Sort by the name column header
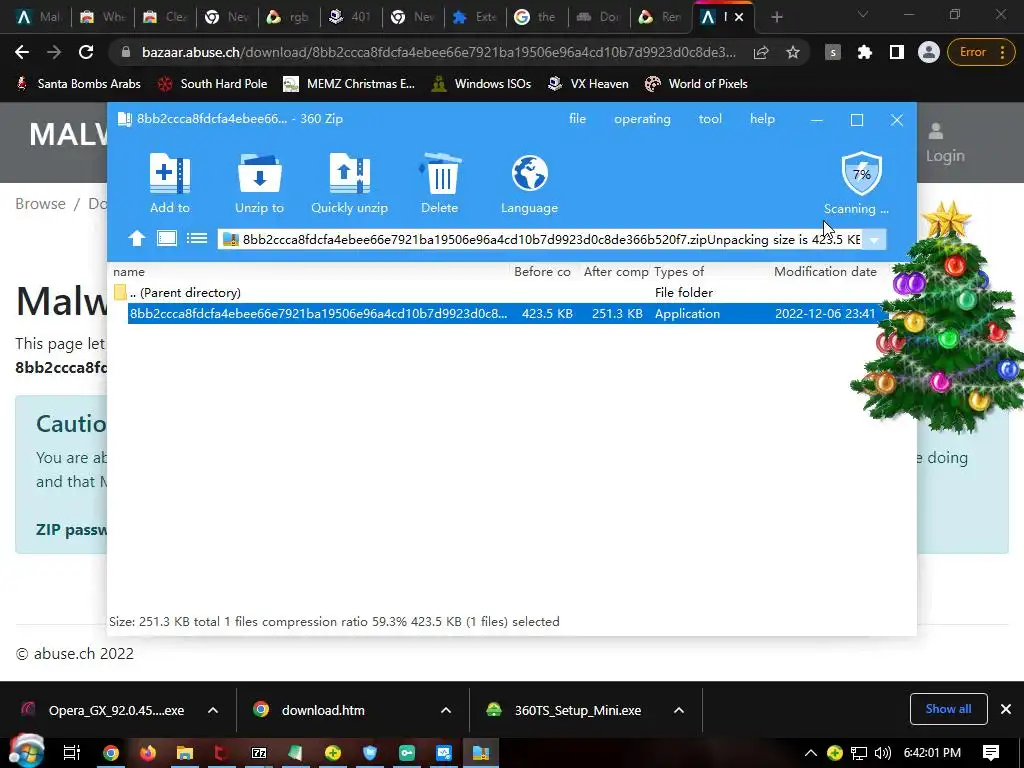This screenshot has height=768, width=1024. tap(129, 272)
